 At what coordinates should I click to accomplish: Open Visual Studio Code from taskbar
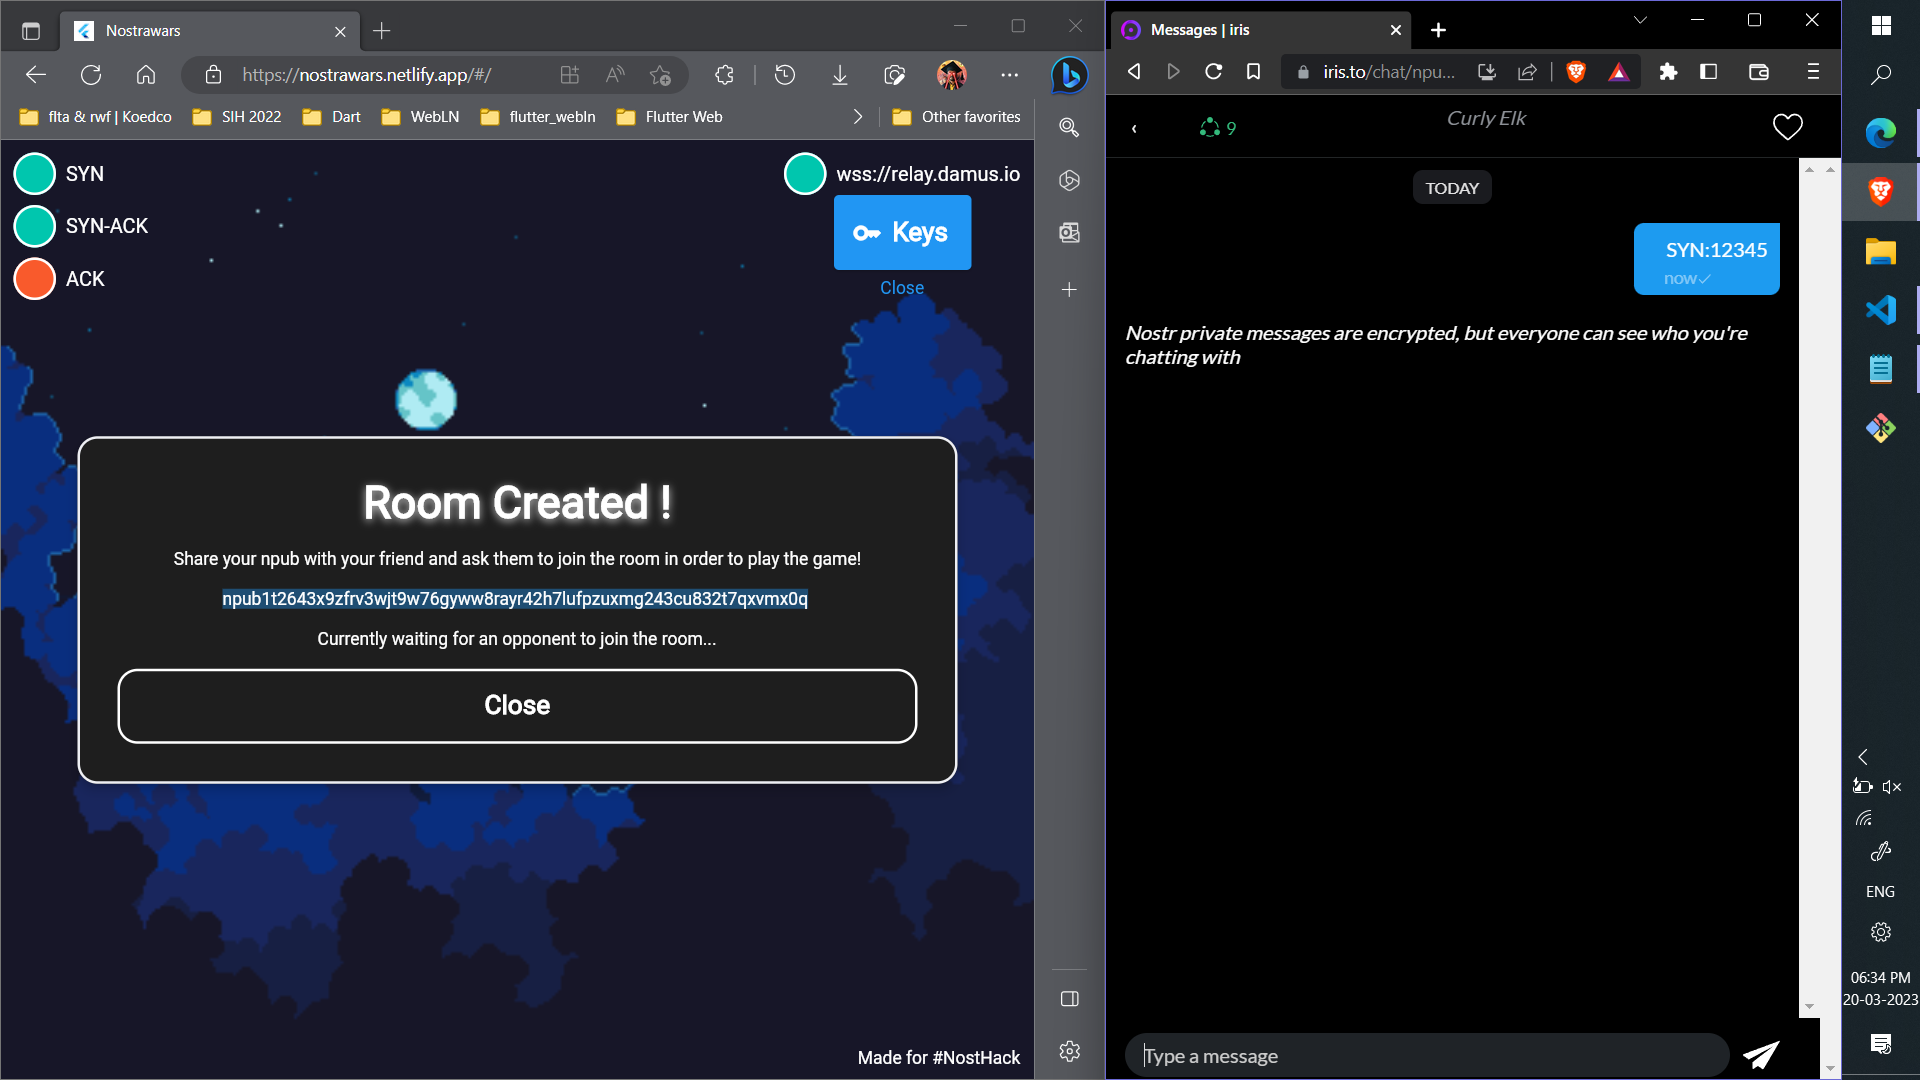(x=1880, y=310)
